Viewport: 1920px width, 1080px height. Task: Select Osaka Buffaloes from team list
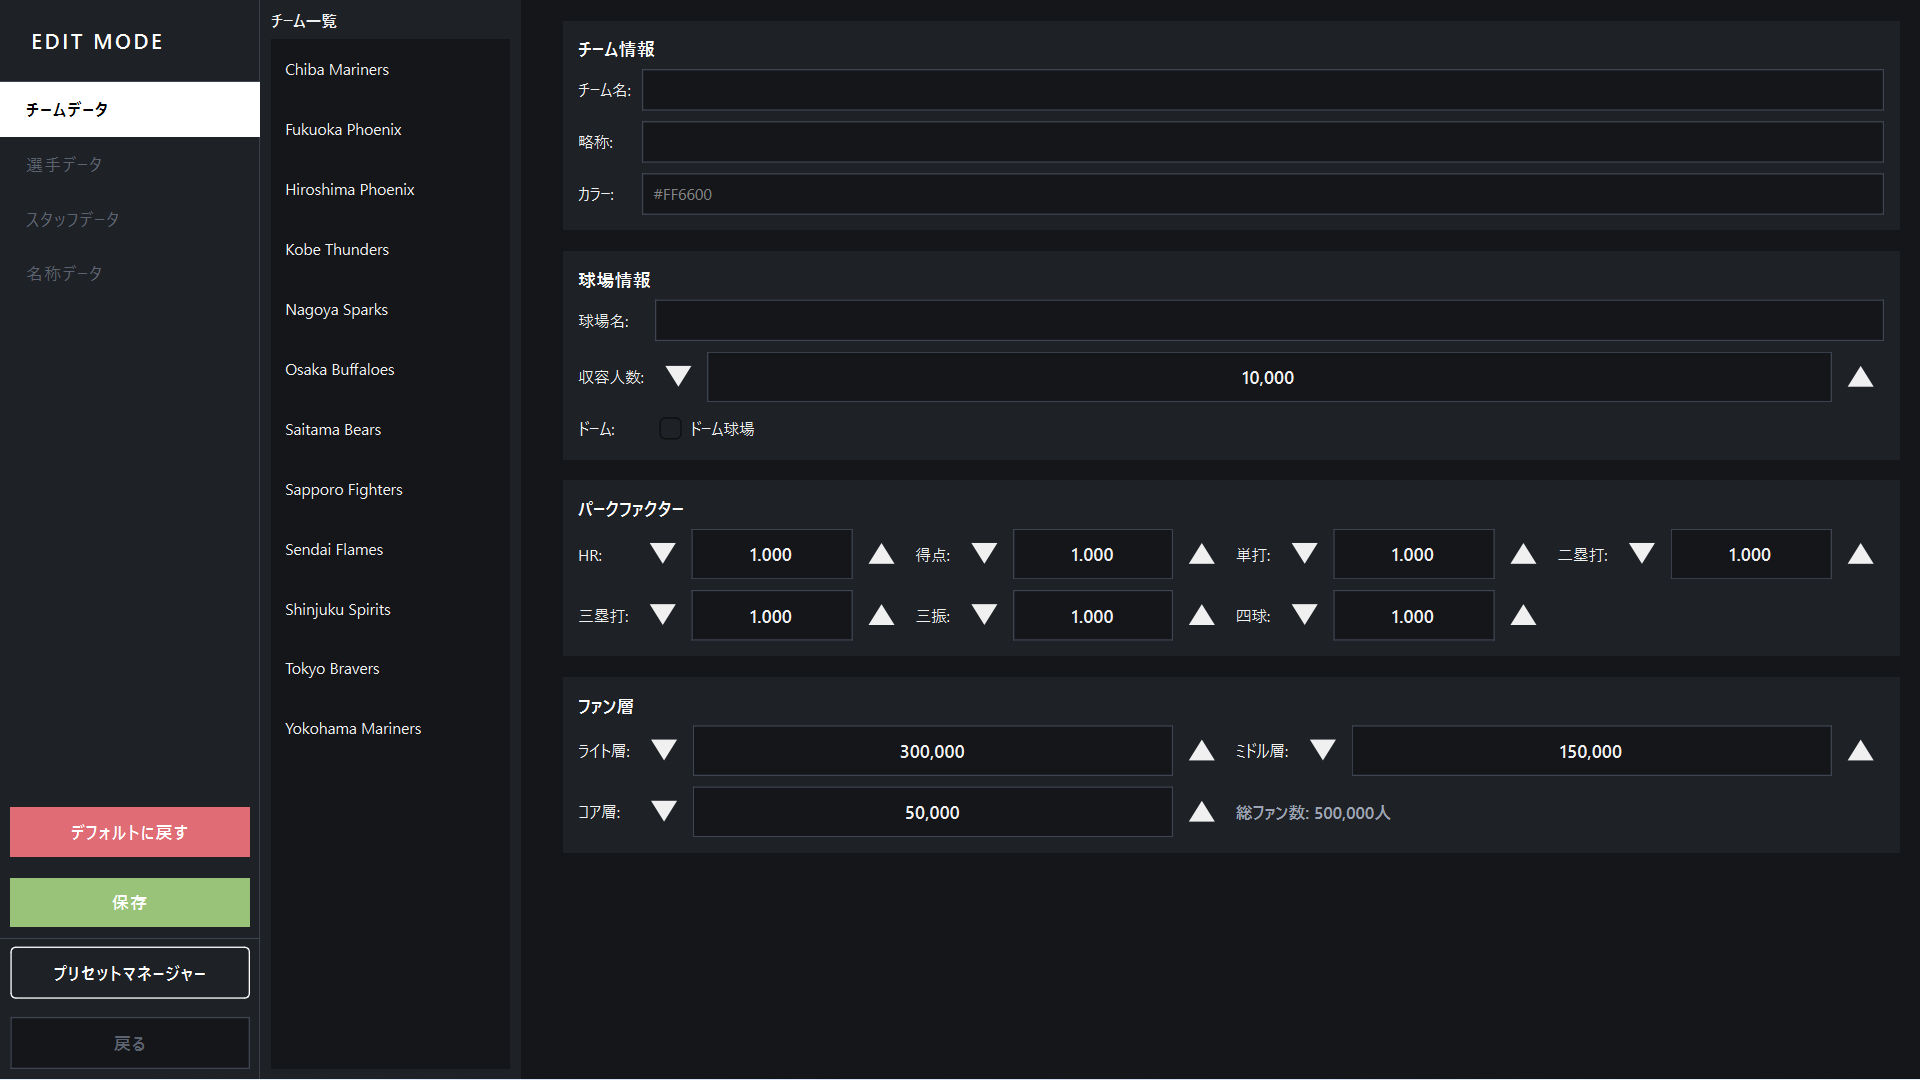point(340,370)
